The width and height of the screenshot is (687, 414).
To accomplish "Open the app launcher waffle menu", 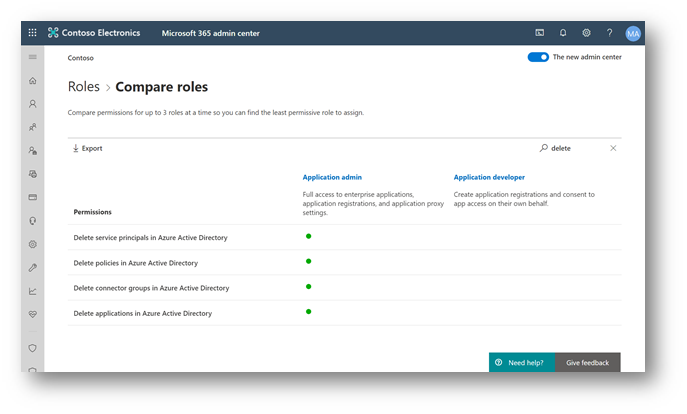I will pos(32,33).
